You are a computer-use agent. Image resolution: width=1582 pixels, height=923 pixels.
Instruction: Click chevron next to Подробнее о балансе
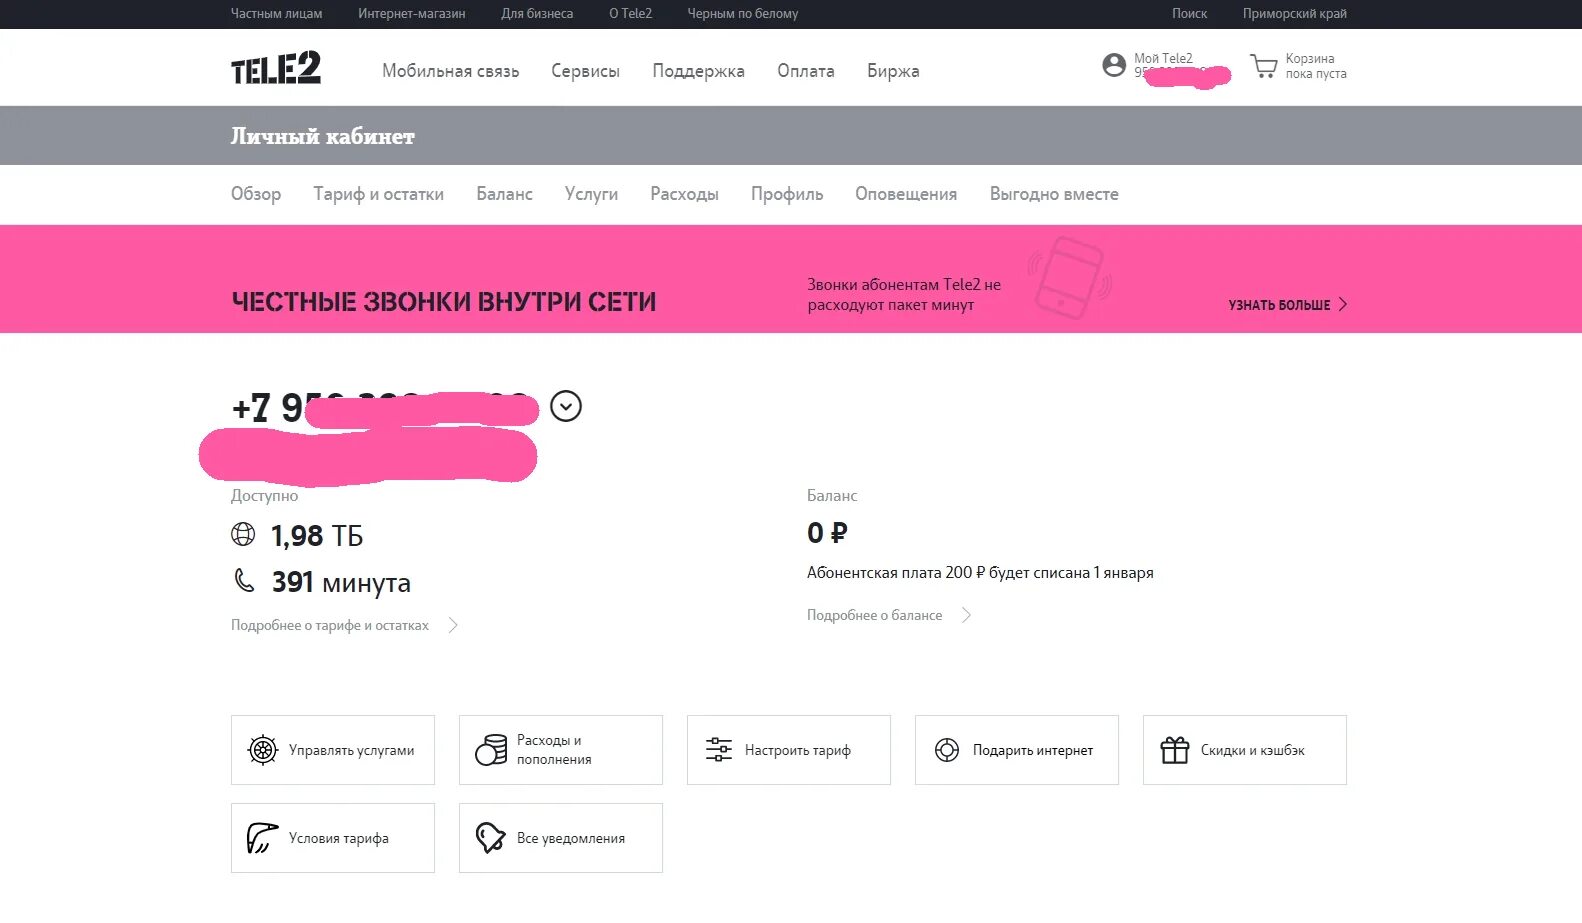pyautogui.click(x=966, y=615)
